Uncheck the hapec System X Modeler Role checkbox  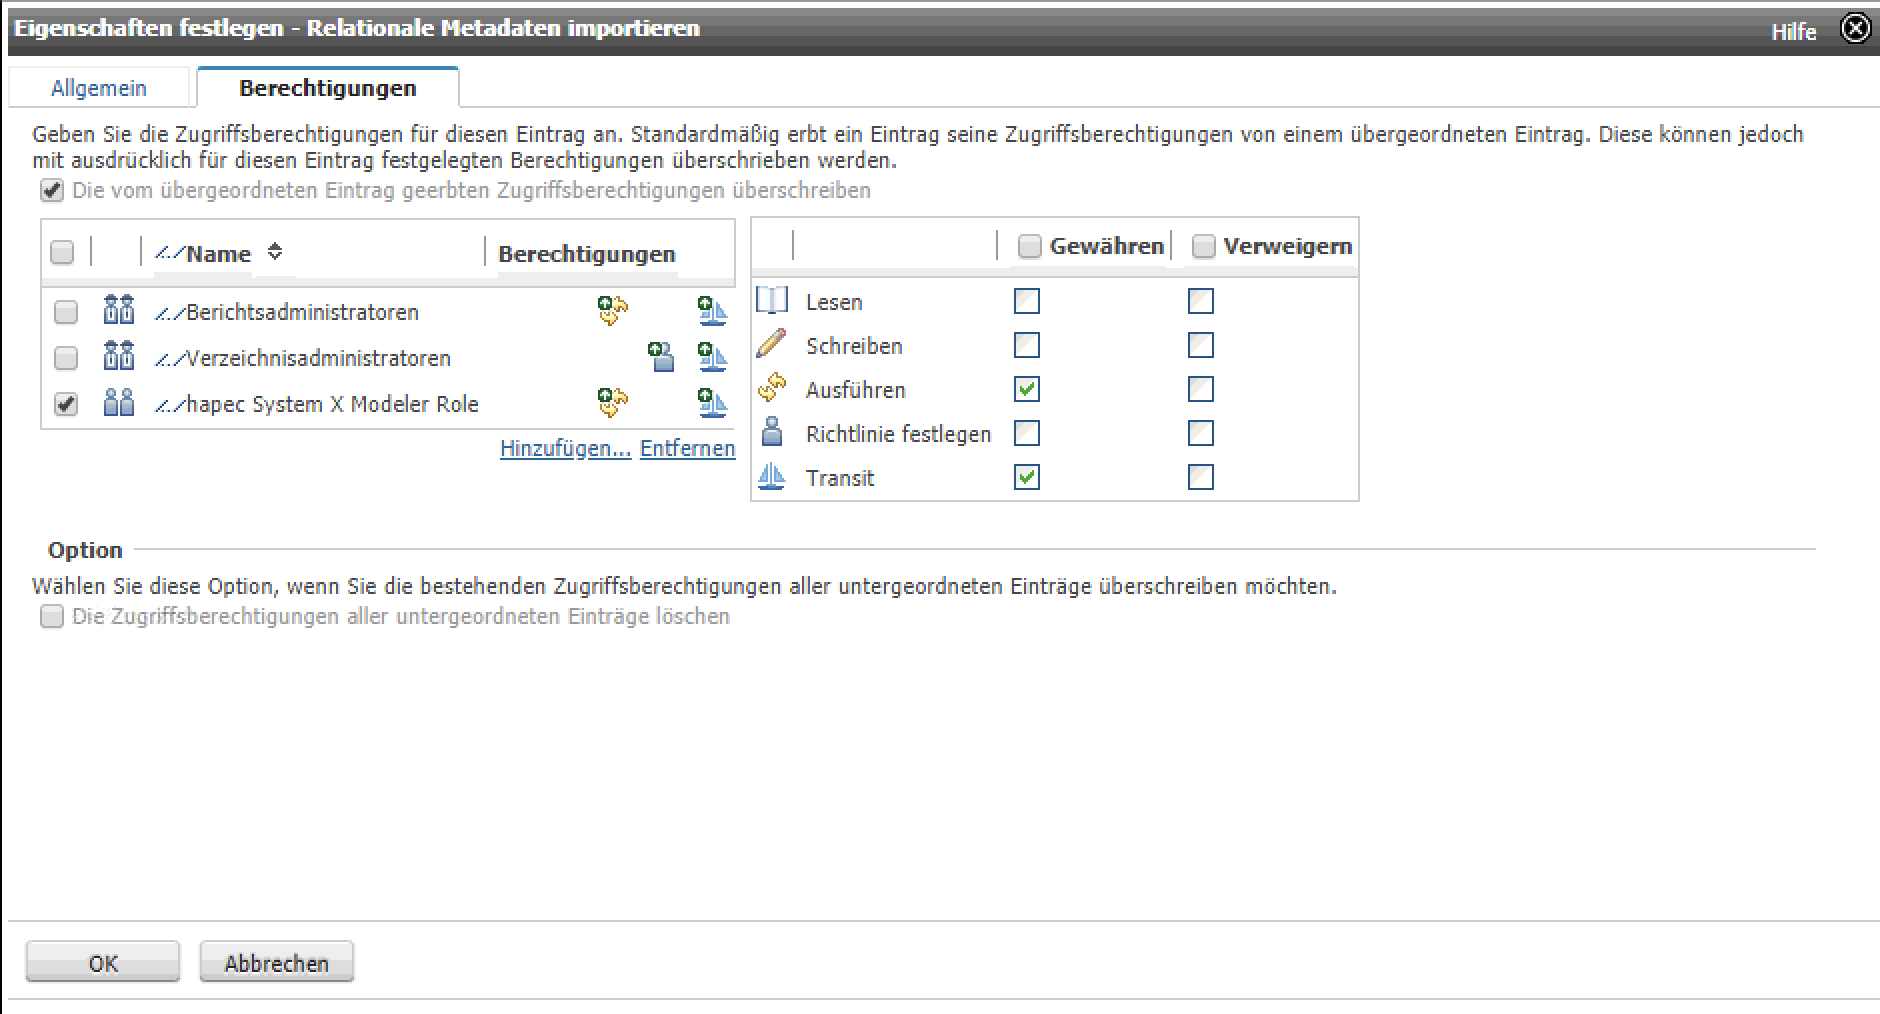(66, 404)
